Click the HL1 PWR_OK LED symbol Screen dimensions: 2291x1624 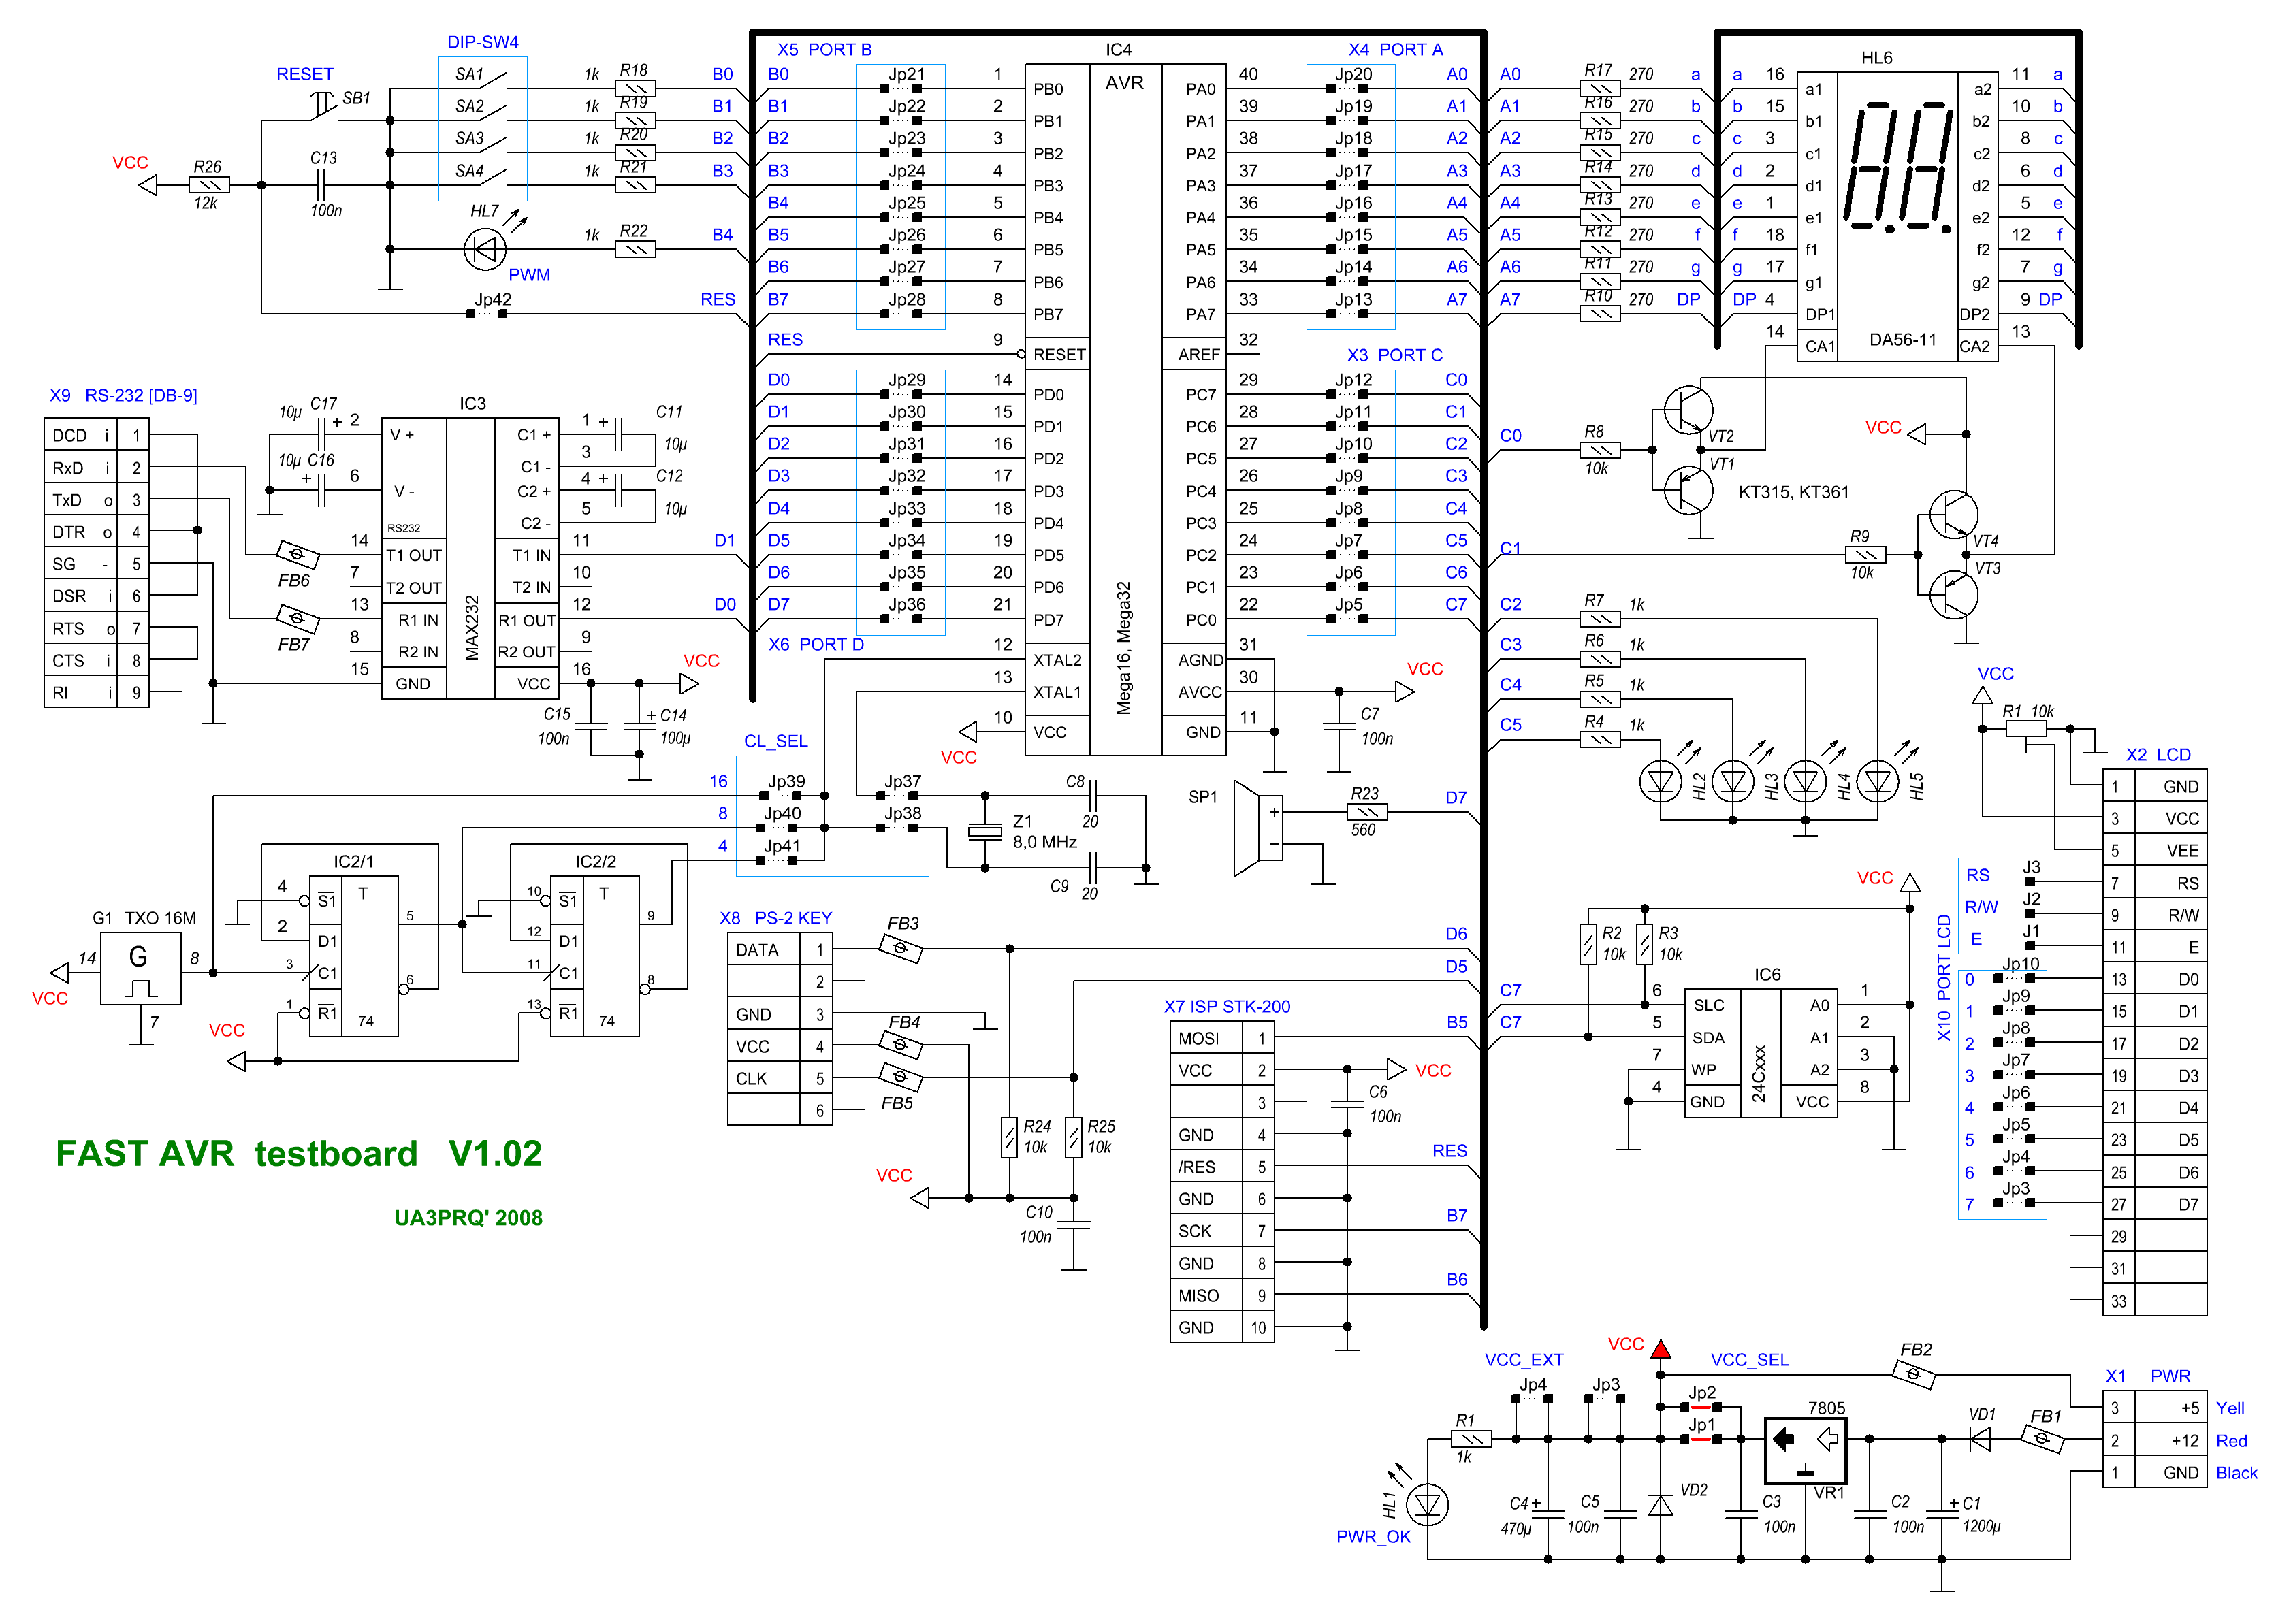click(x=1427, y=1504)
